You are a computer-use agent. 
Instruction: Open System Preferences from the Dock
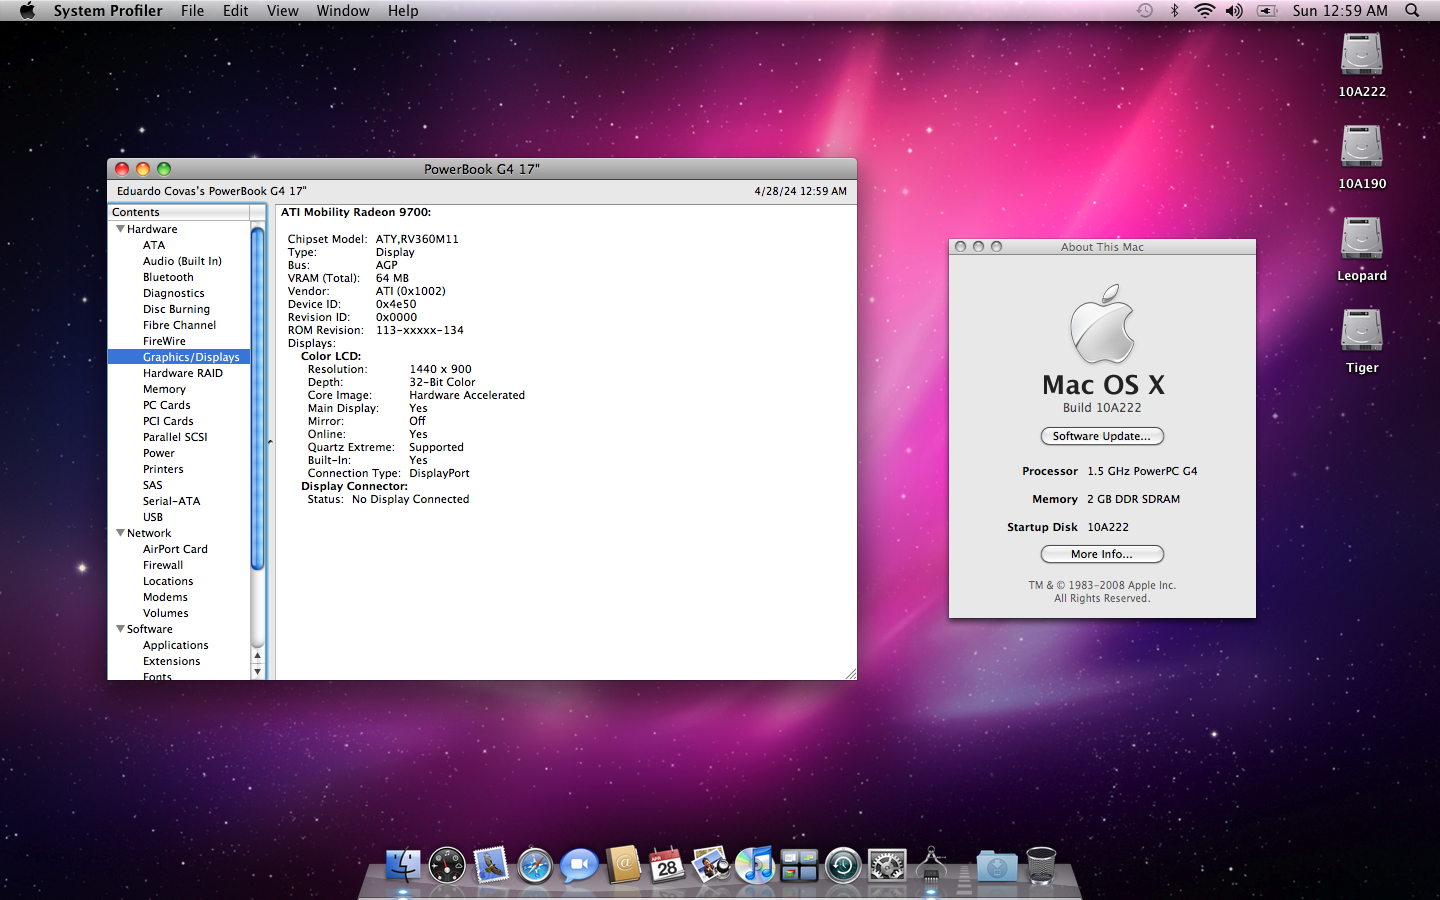[x=887, y=866]
